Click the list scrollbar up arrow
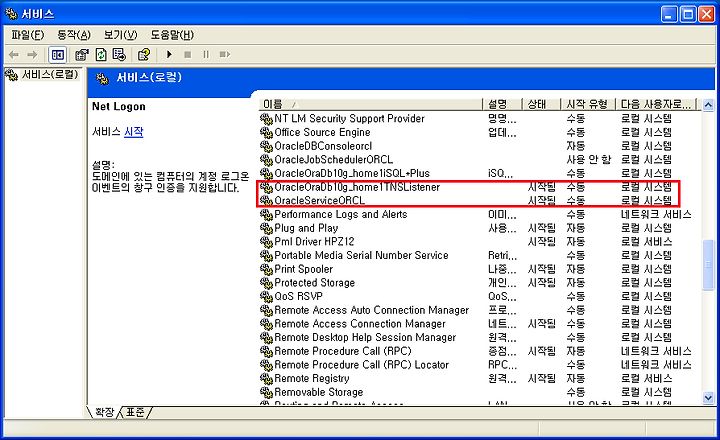Image resolution: width=720 pixels, height=440 pixels. (709, 105)
